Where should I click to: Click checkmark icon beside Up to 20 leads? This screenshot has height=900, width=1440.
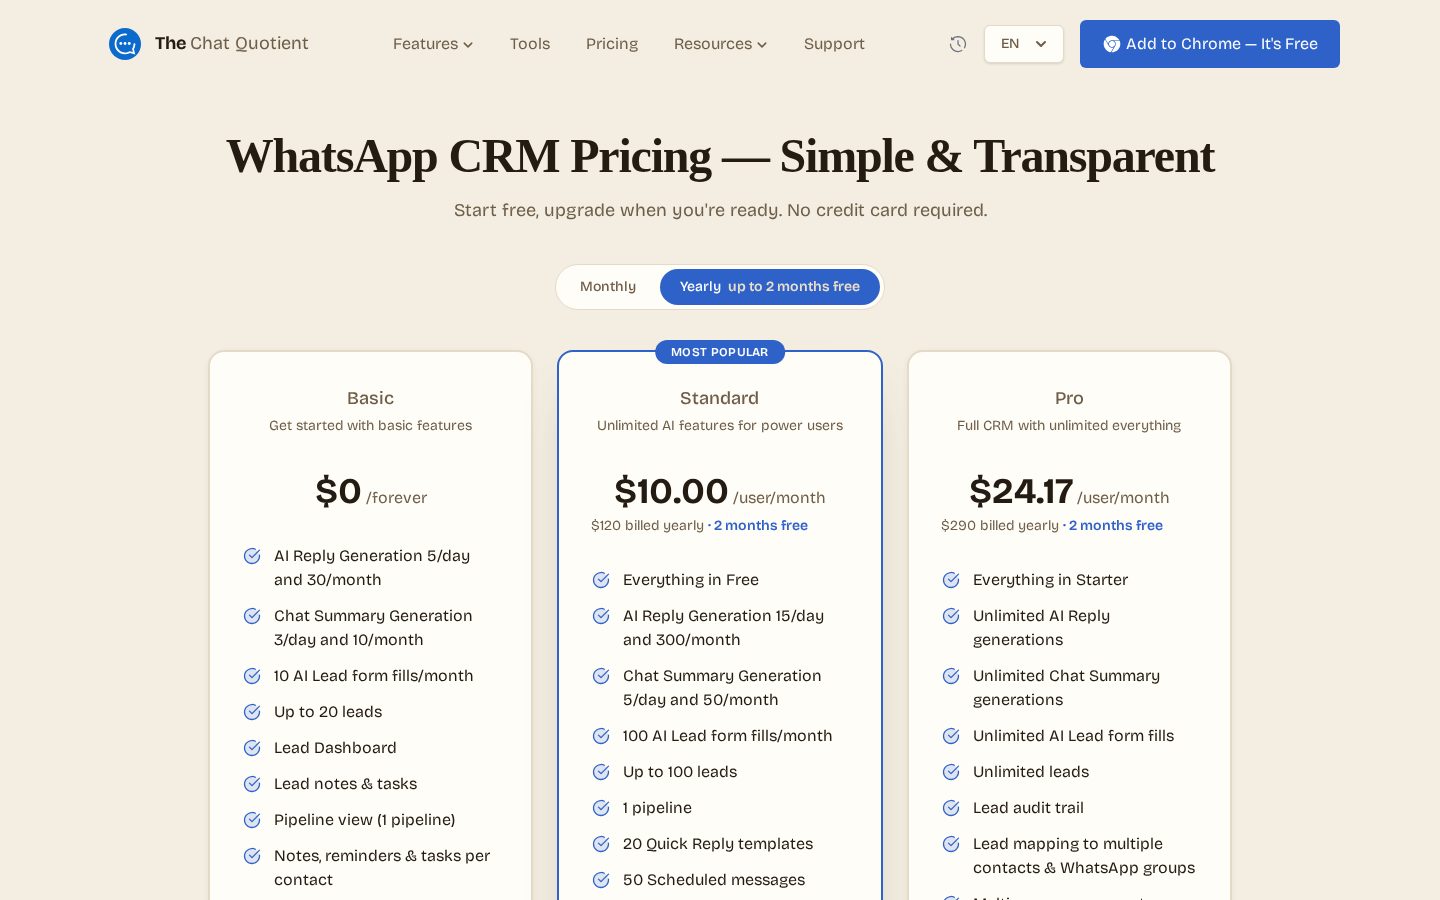pyautogui.click(x=252, y=712)
